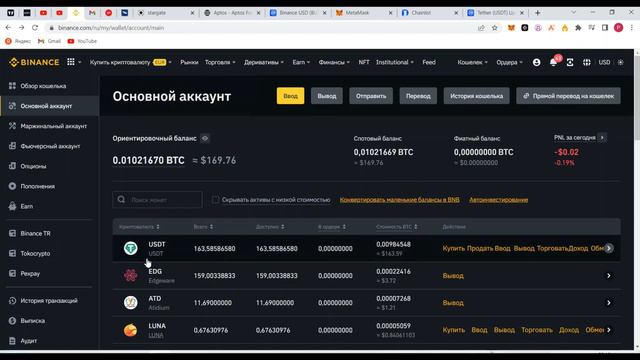
Task: Click the Send button
Action: pos(371,96)
